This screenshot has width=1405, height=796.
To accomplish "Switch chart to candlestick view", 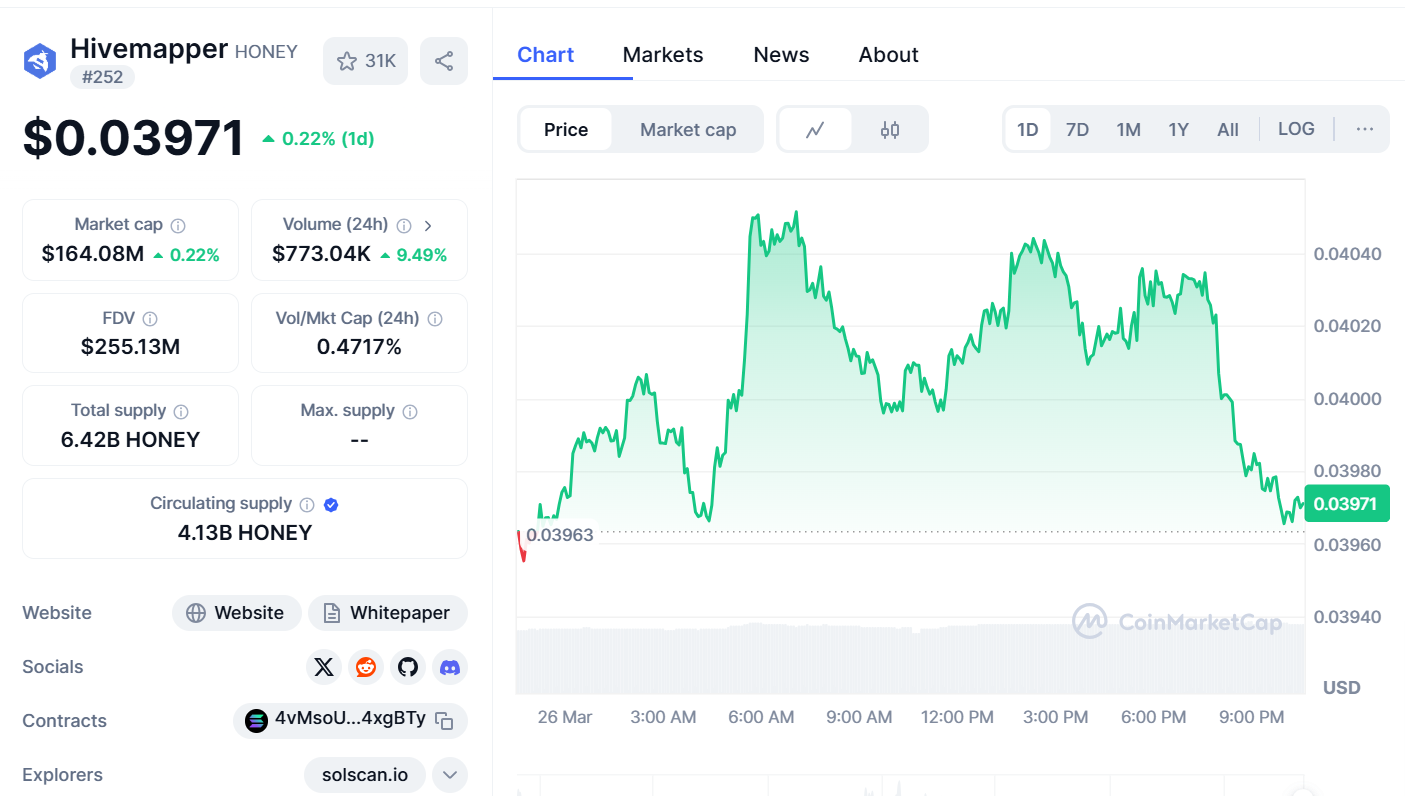I will pos(889,129).
